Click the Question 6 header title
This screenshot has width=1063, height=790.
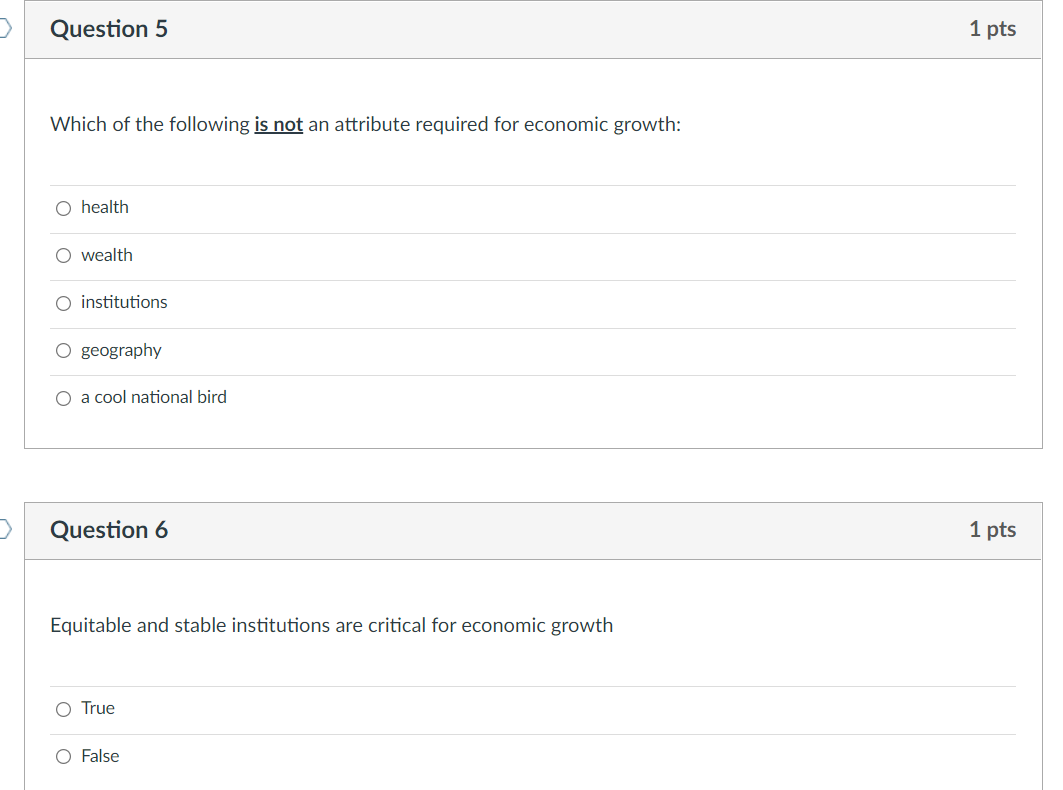[x=108, y=530]
